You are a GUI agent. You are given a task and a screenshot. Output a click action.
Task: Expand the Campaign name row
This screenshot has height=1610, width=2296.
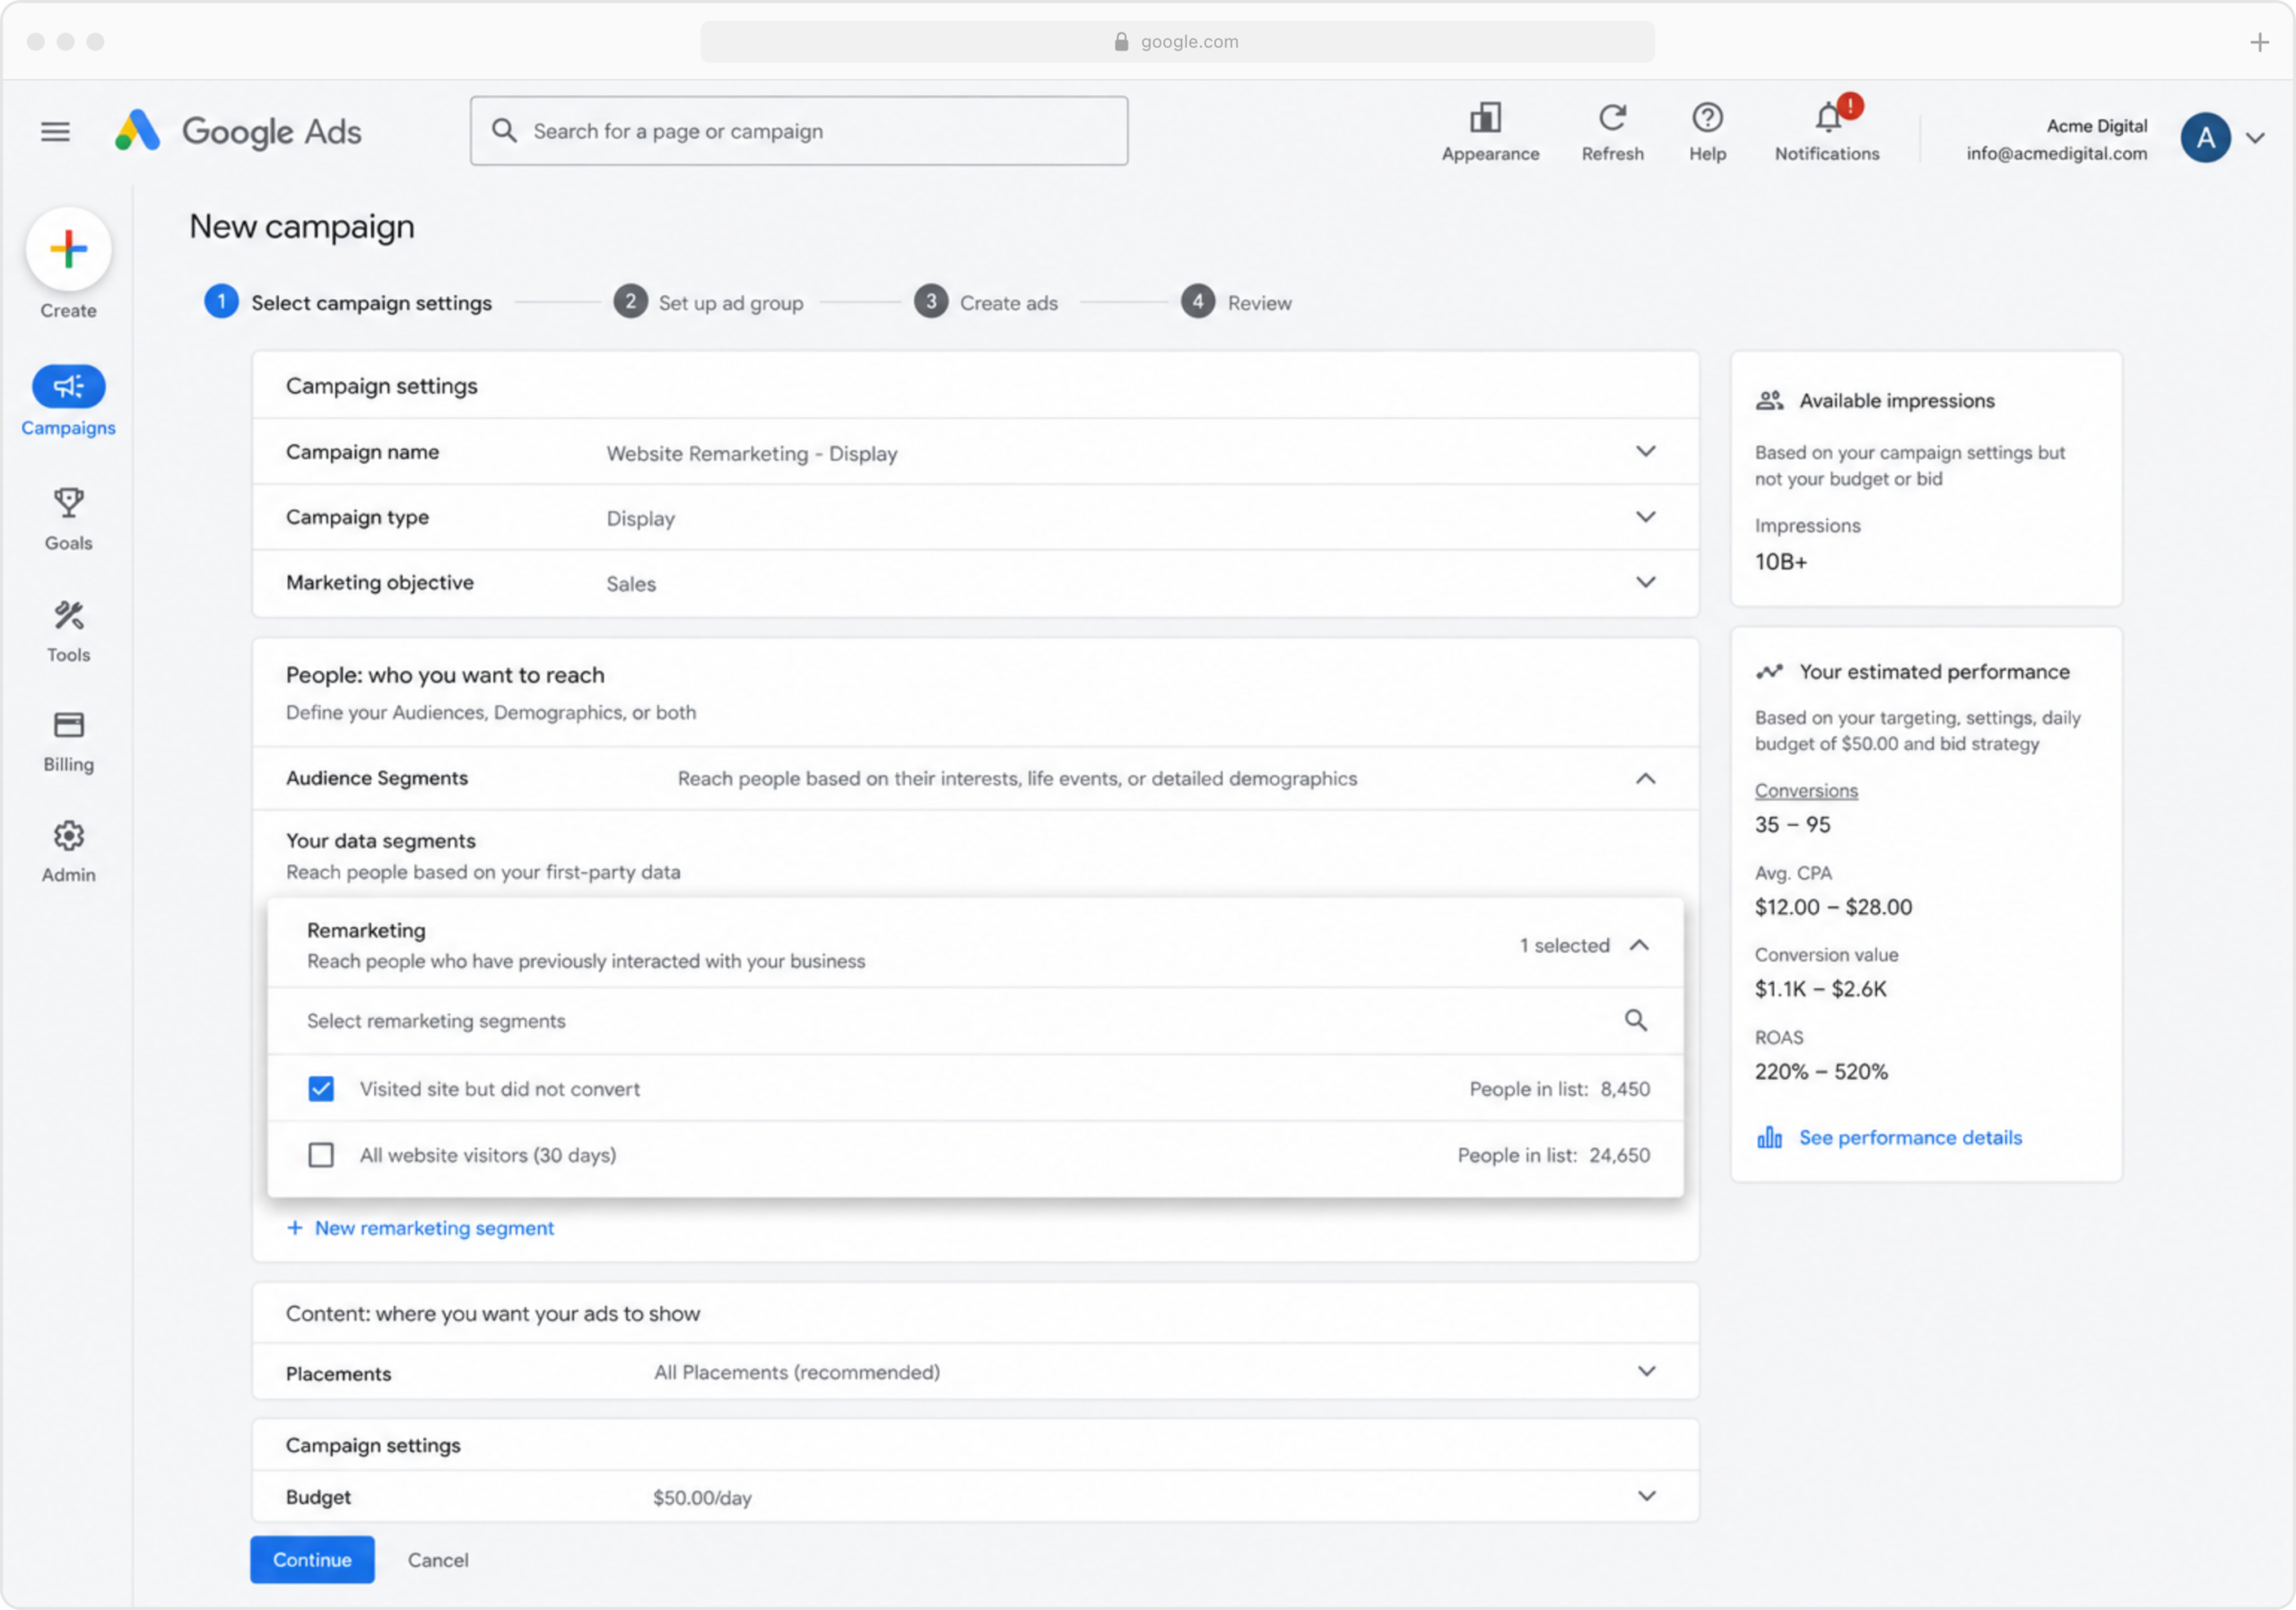[x=1645, y=452]
